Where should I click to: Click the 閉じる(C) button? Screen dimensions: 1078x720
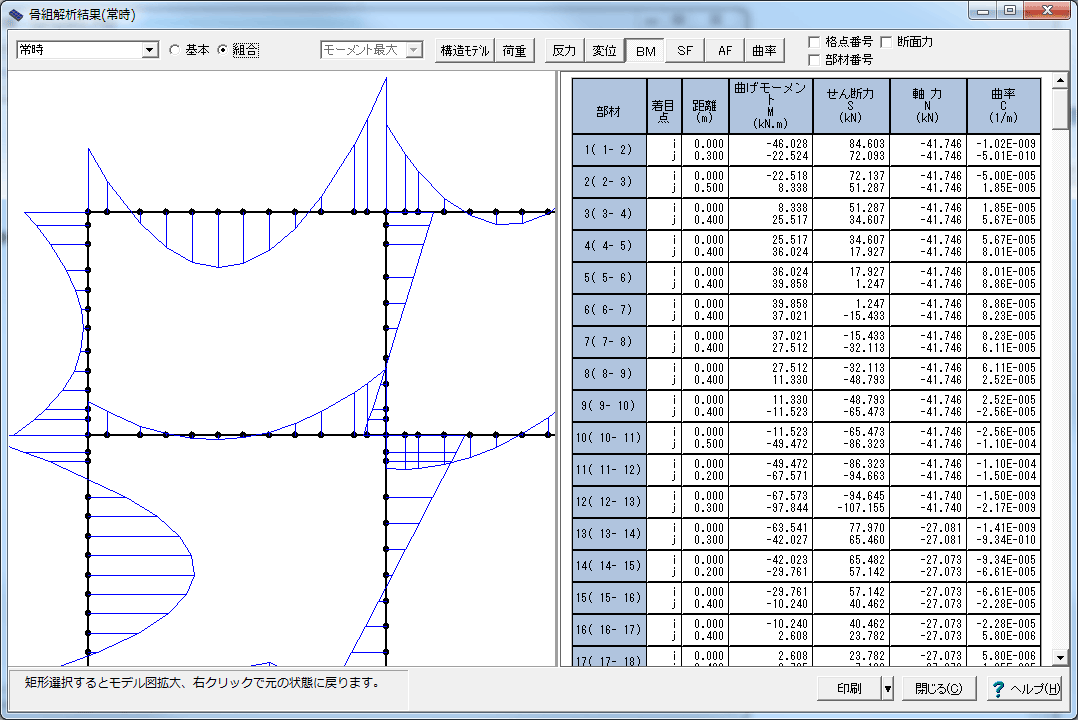(x=938, y=688)
